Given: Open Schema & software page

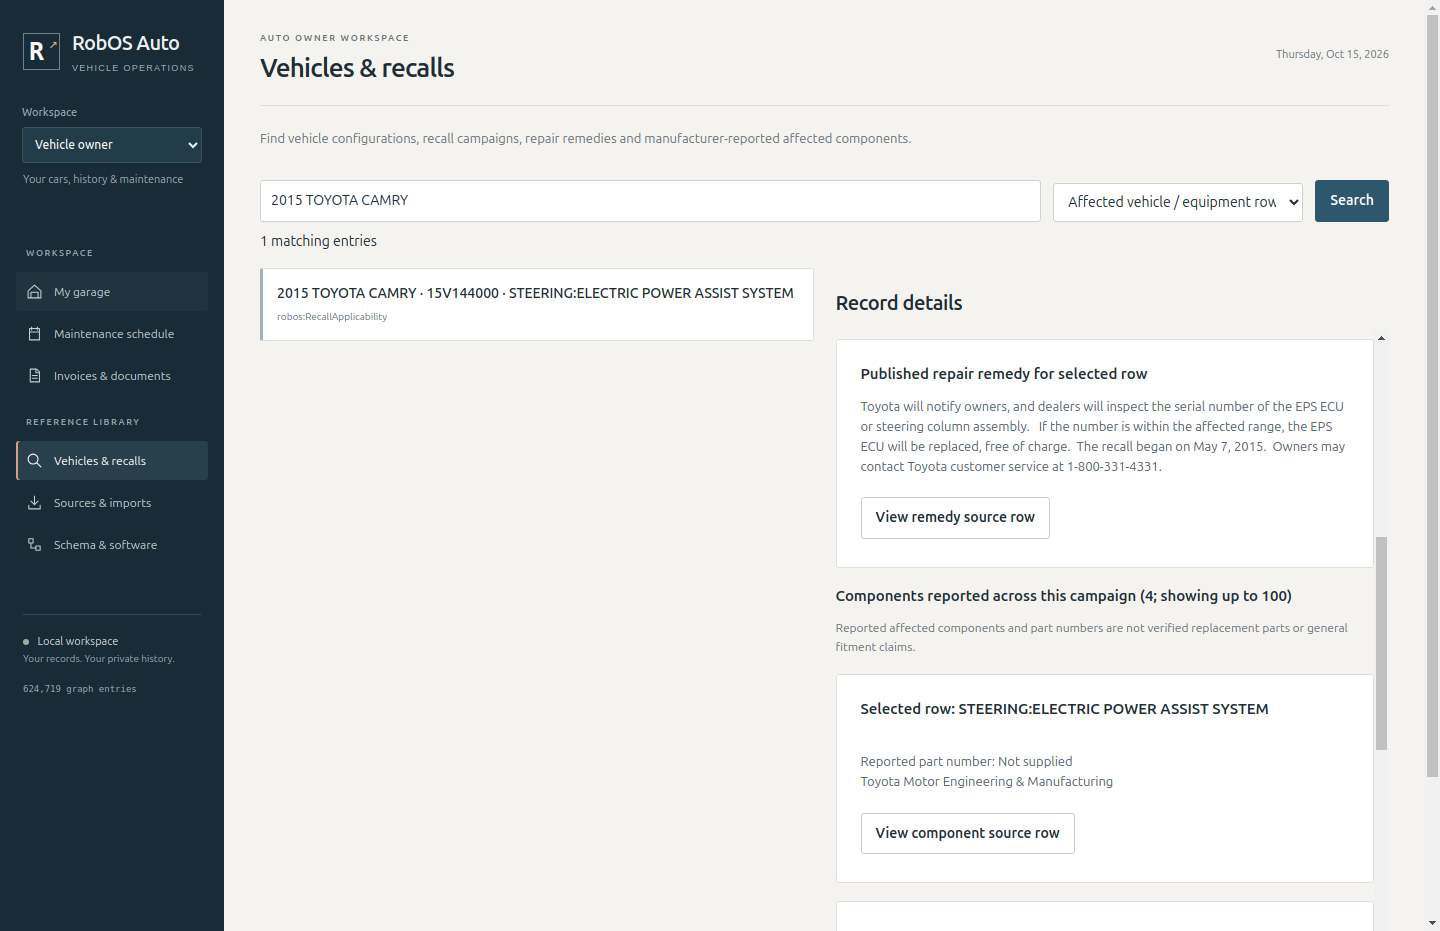Looking at the screenshot, I should [x=112, y=545].
